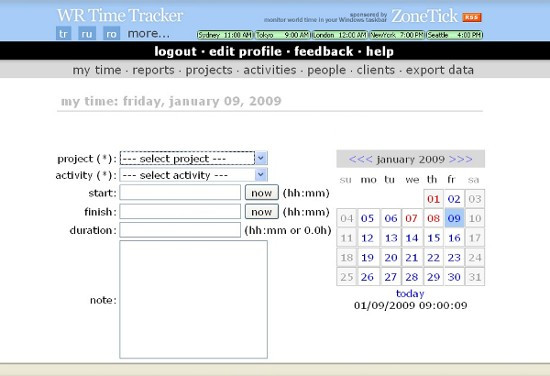
Task: Select January 23 in the calendar
Action: tap(454, 258)
